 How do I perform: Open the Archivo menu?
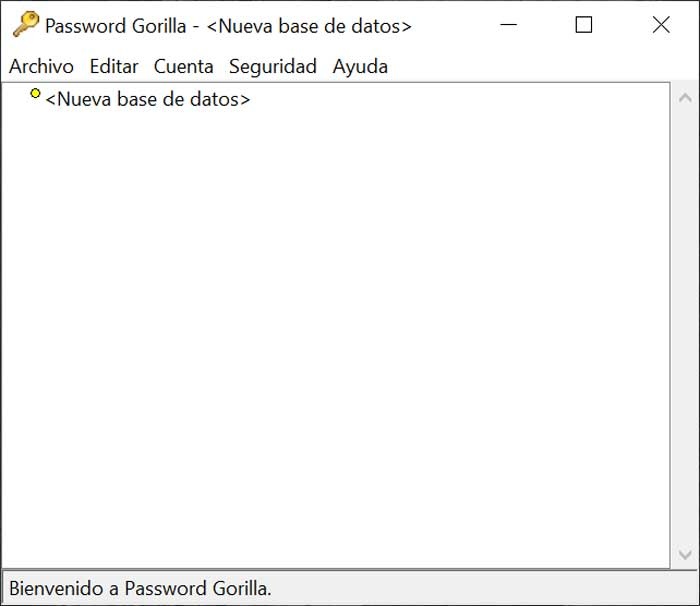[41, 67]
